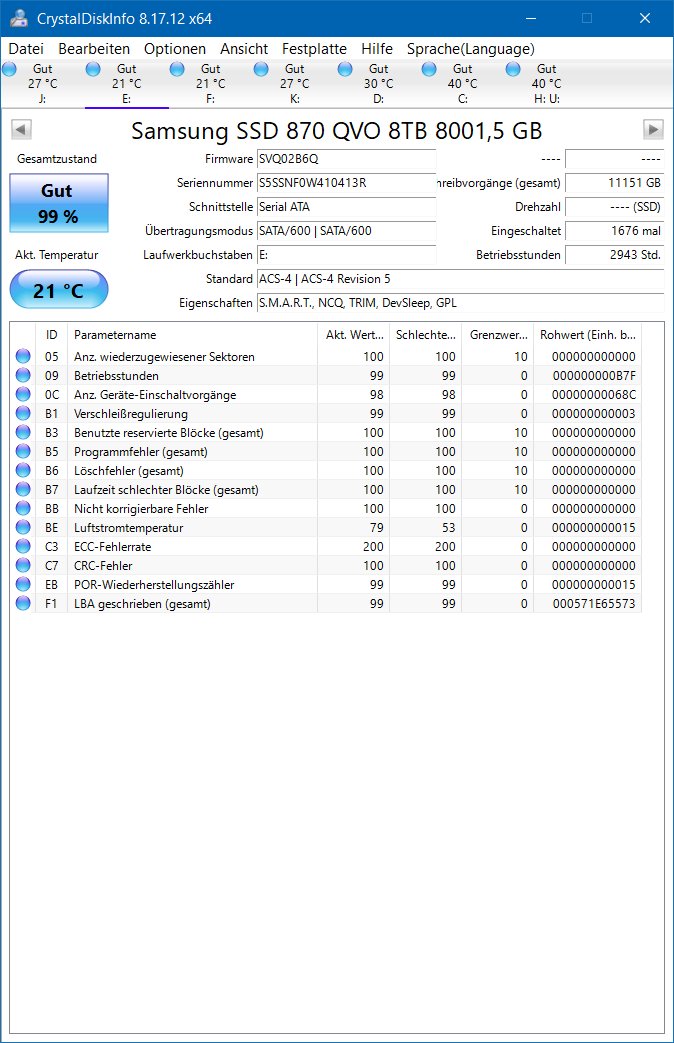Click the Firmware field SVQ02B6Q
674x1043 pixels.
click(x=346, y=159)
